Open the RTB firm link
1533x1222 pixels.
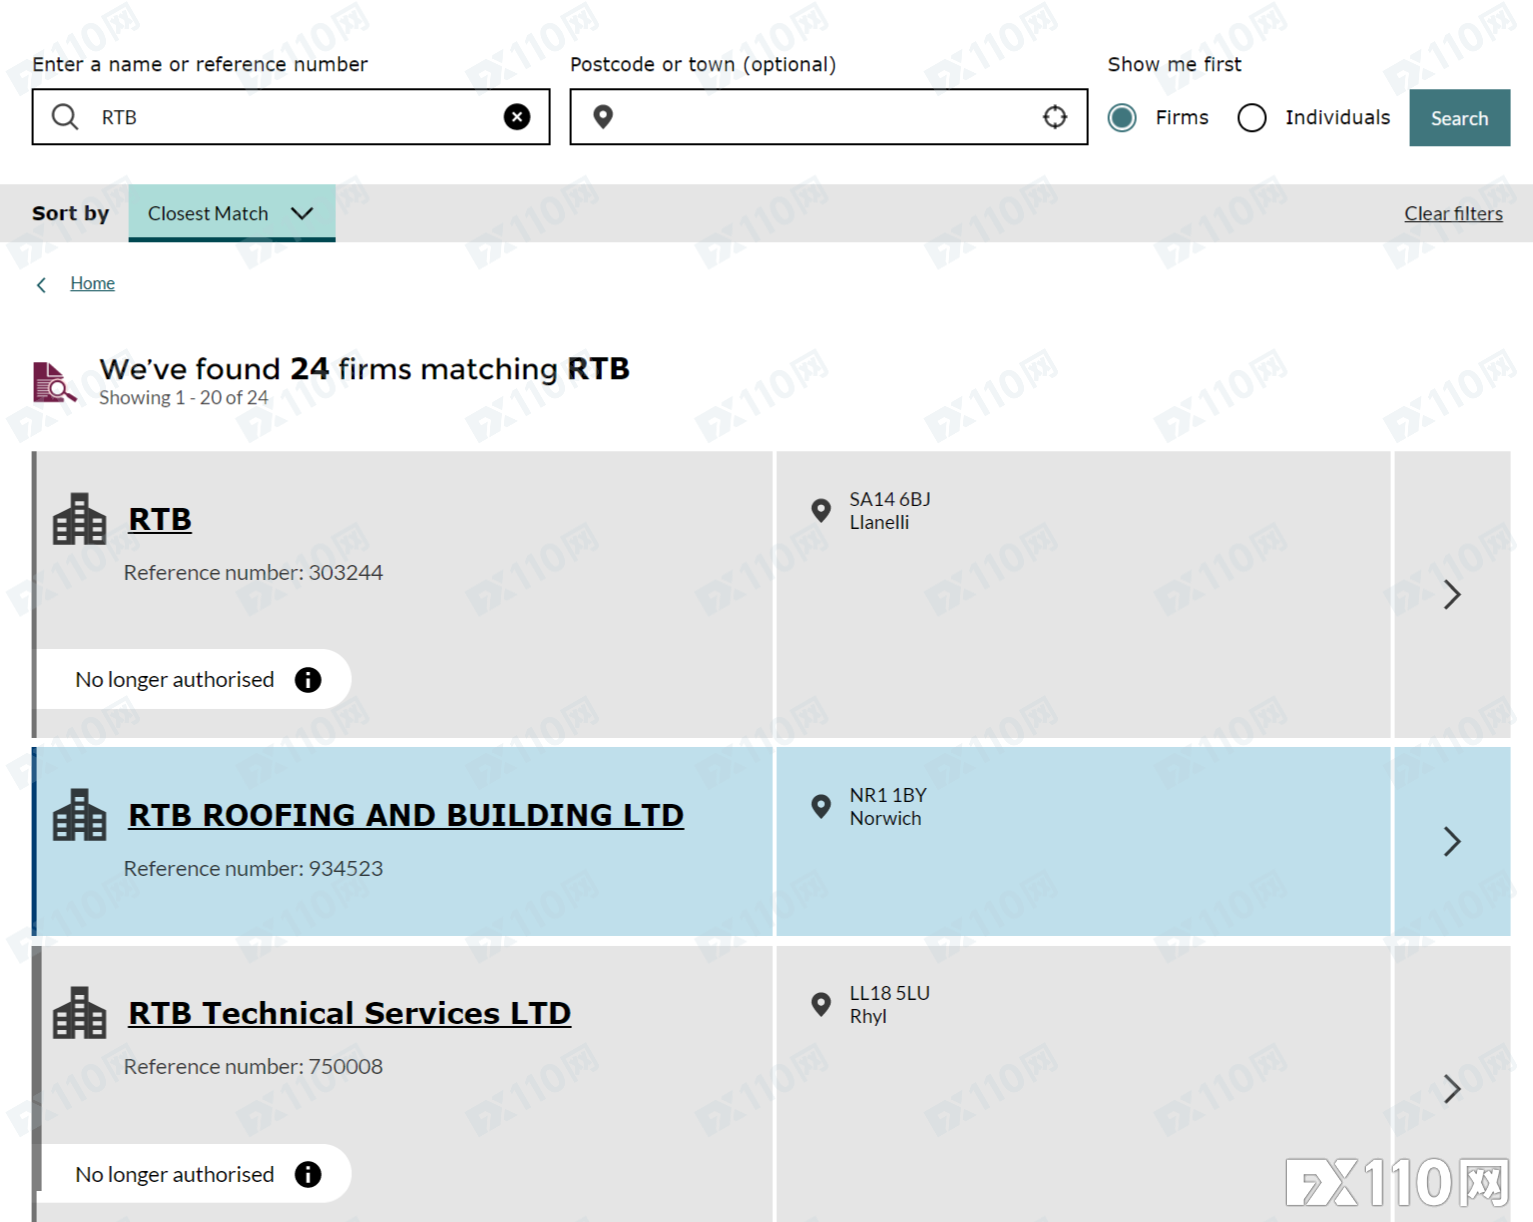160,519
